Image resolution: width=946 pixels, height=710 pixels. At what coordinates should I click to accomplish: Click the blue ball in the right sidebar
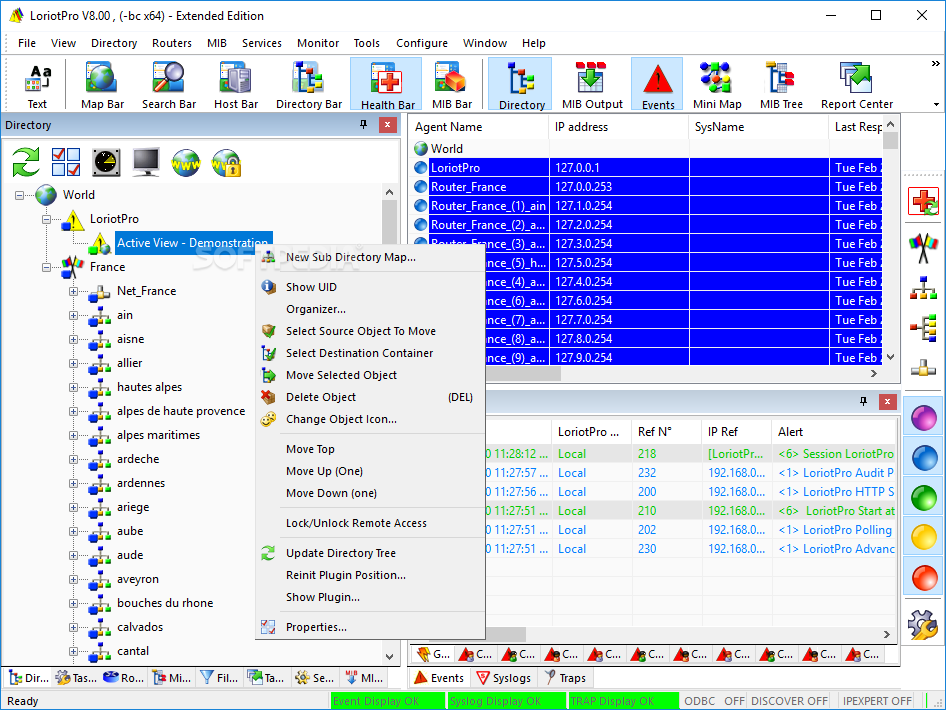point(923,458)
